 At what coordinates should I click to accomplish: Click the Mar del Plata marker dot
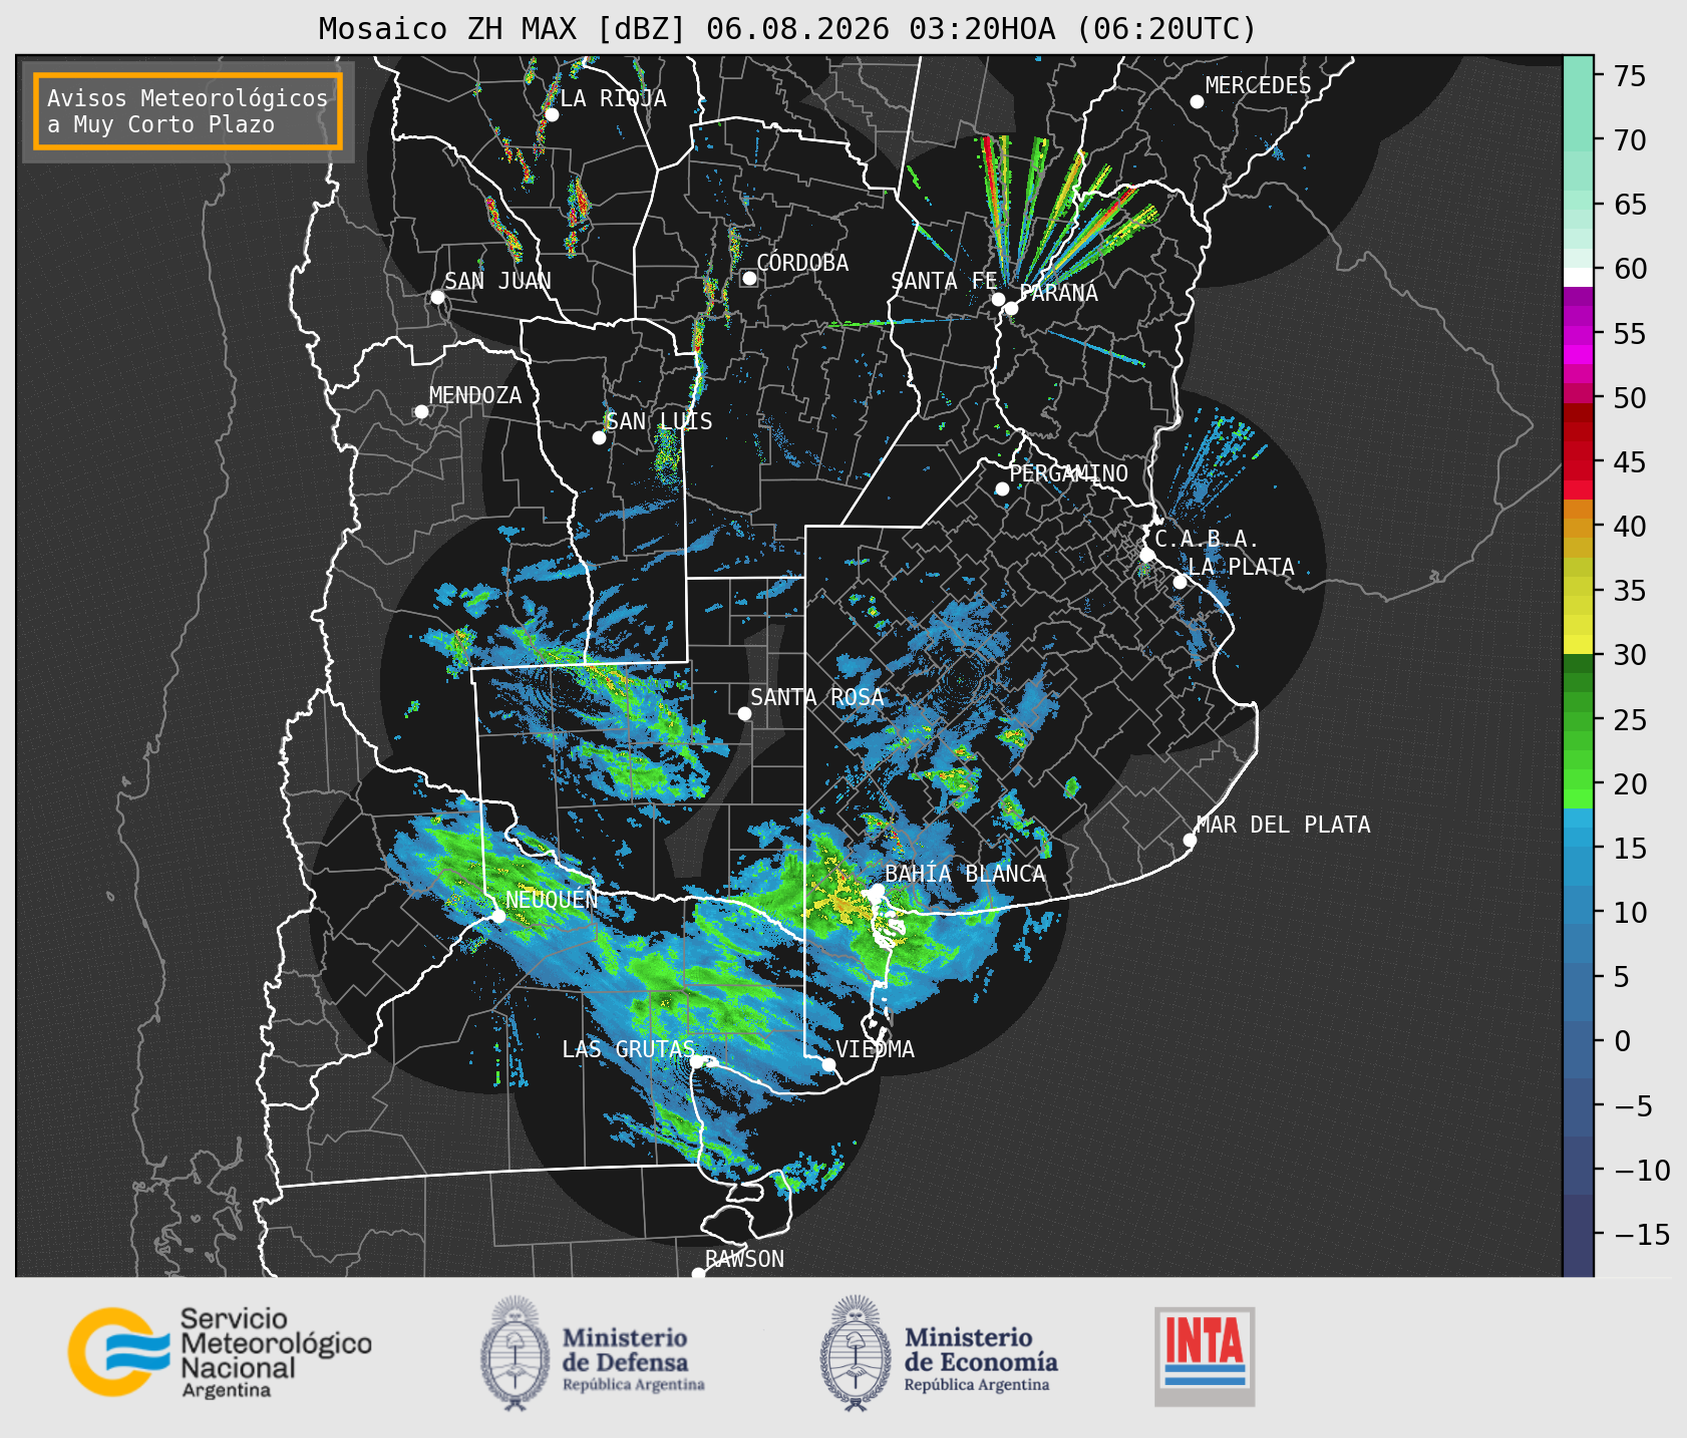coord(1189,839)
